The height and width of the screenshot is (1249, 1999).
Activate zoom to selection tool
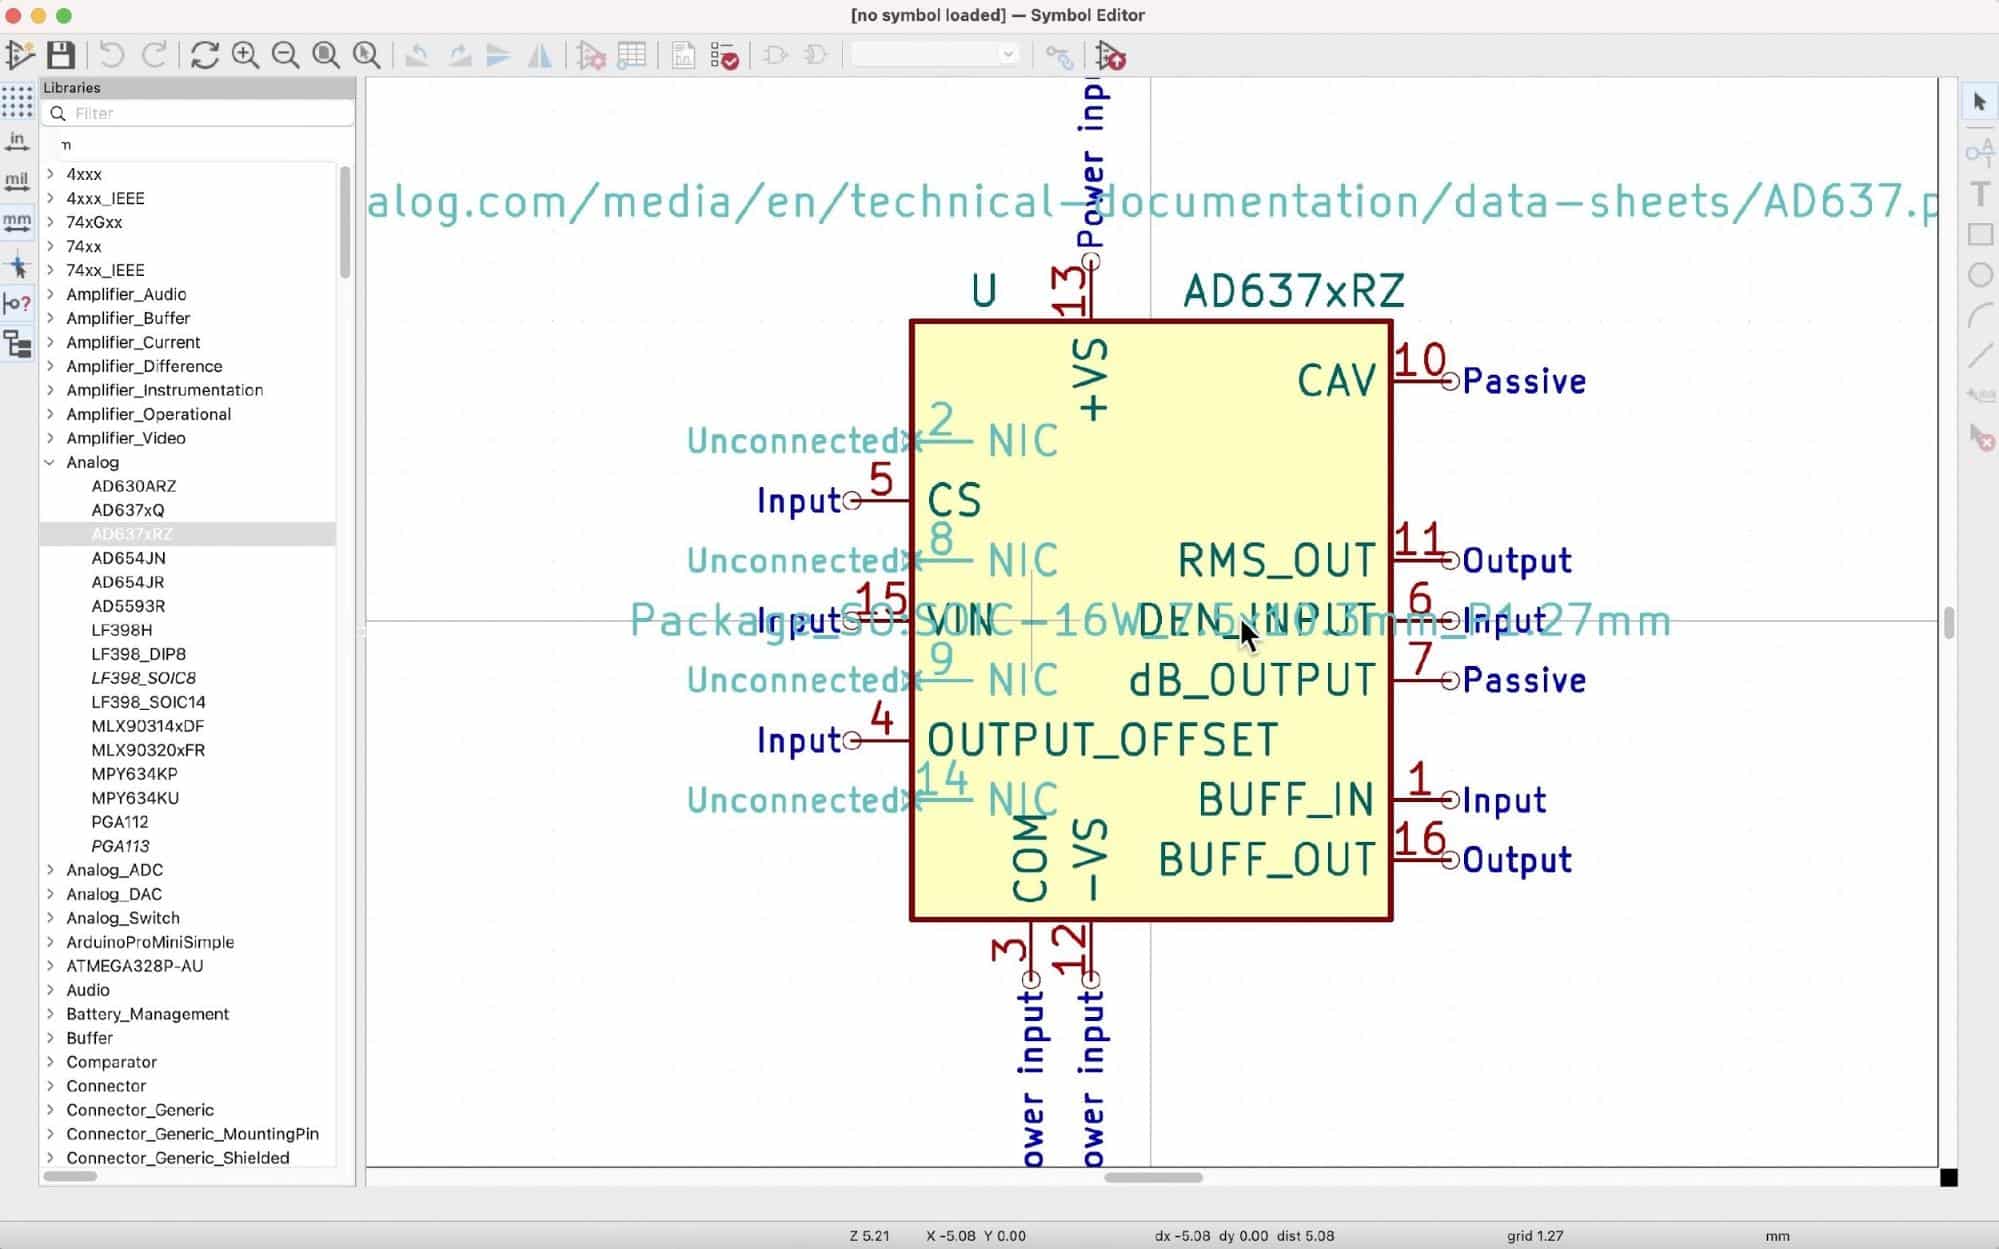tap(367, 55)
